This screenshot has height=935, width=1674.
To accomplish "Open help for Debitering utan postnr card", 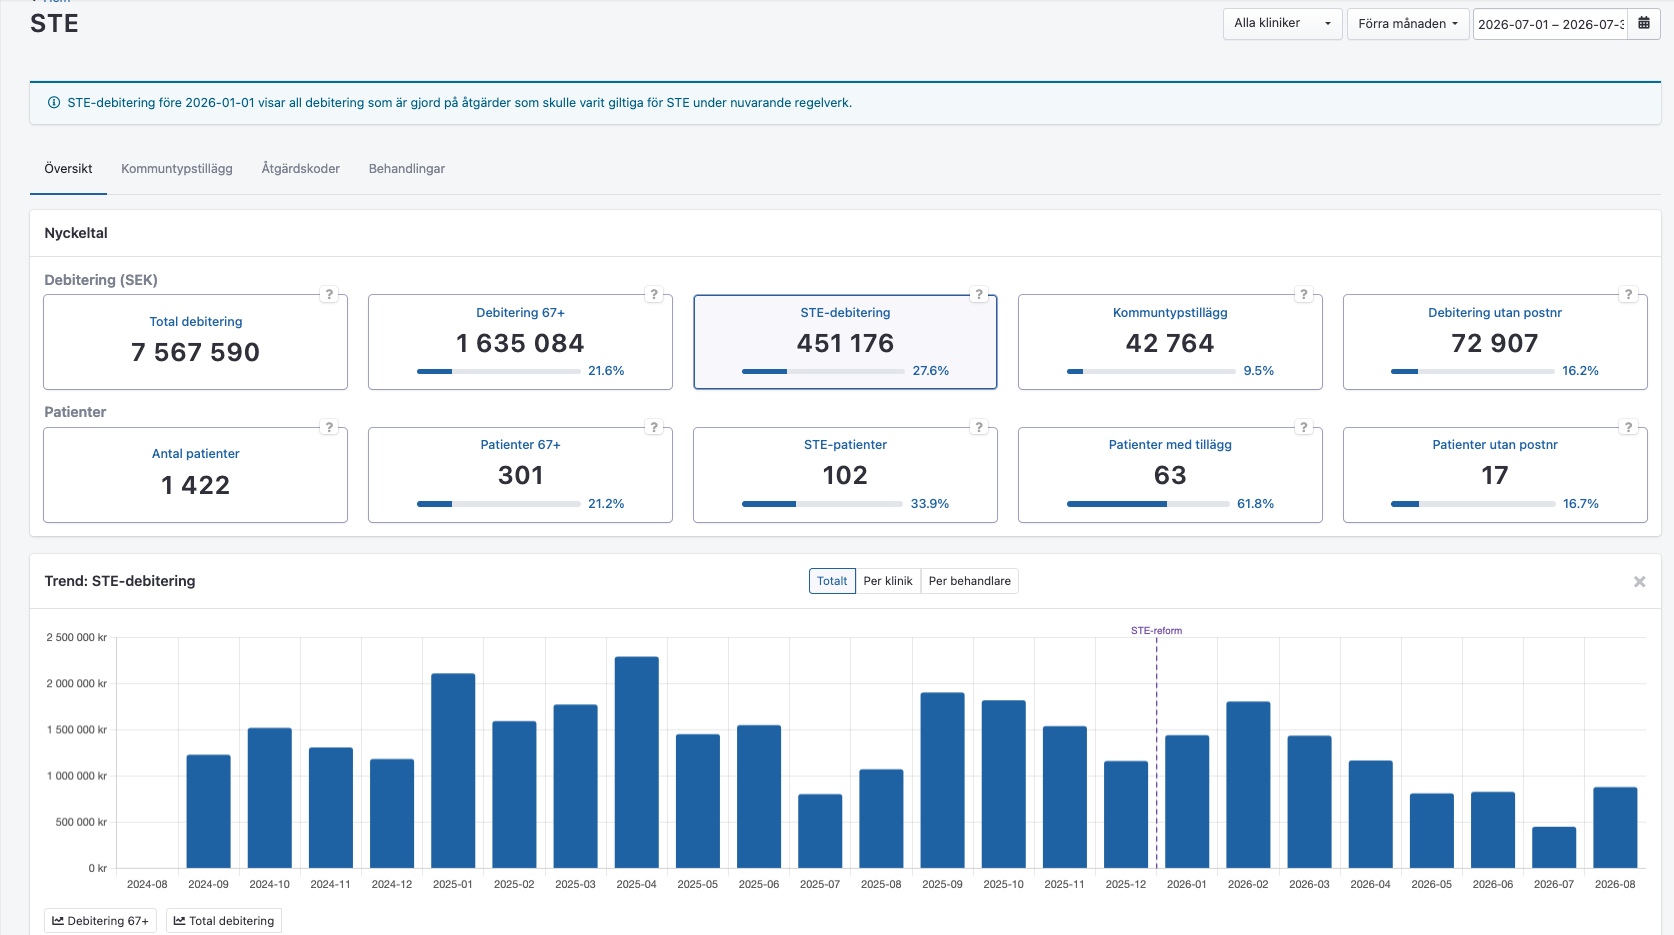I will pos(1628,294).
